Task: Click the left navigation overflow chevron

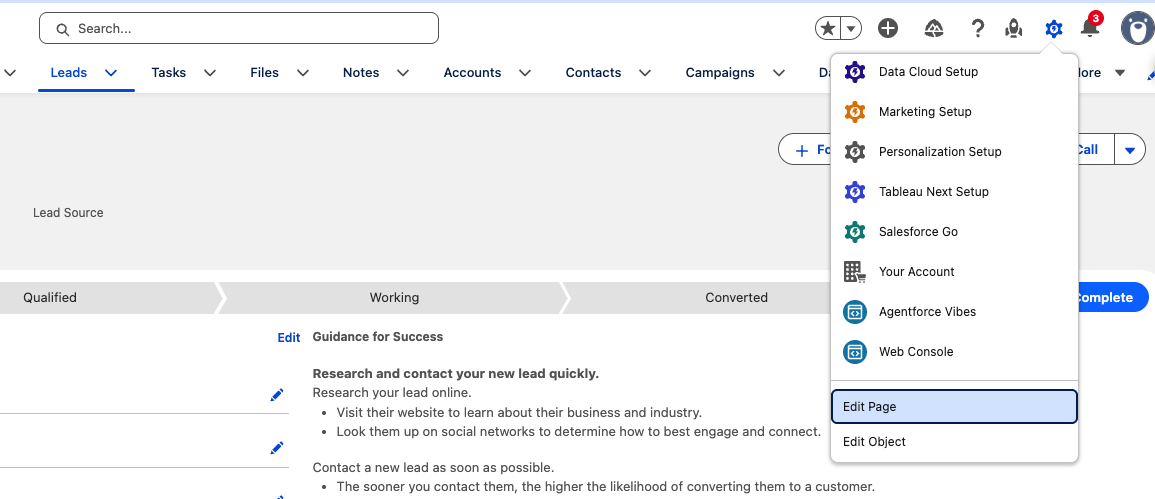Action: coord(10,72)
